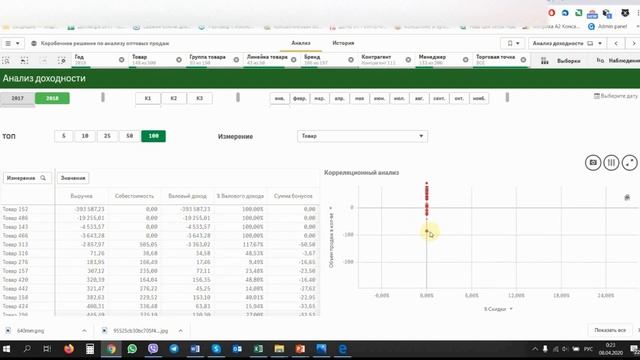Click Показать все downloads button

click(610, 330)
